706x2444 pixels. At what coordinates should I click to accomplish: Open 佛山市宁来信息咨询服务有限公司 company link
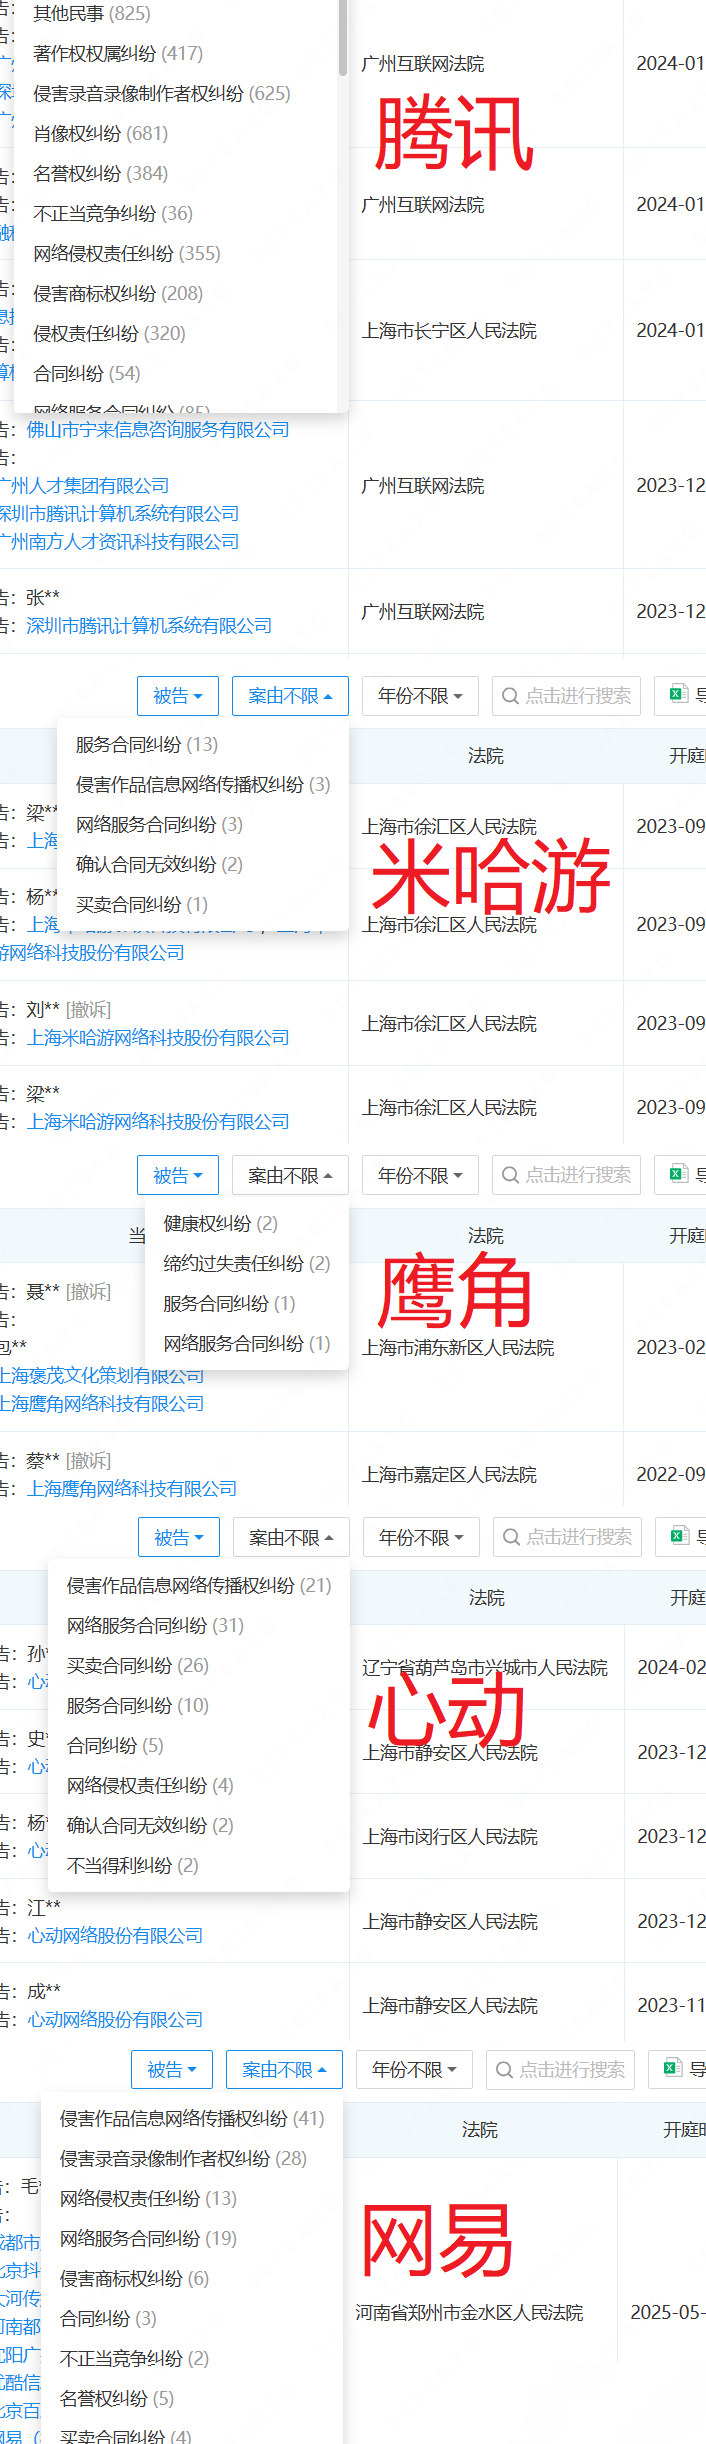158,429
